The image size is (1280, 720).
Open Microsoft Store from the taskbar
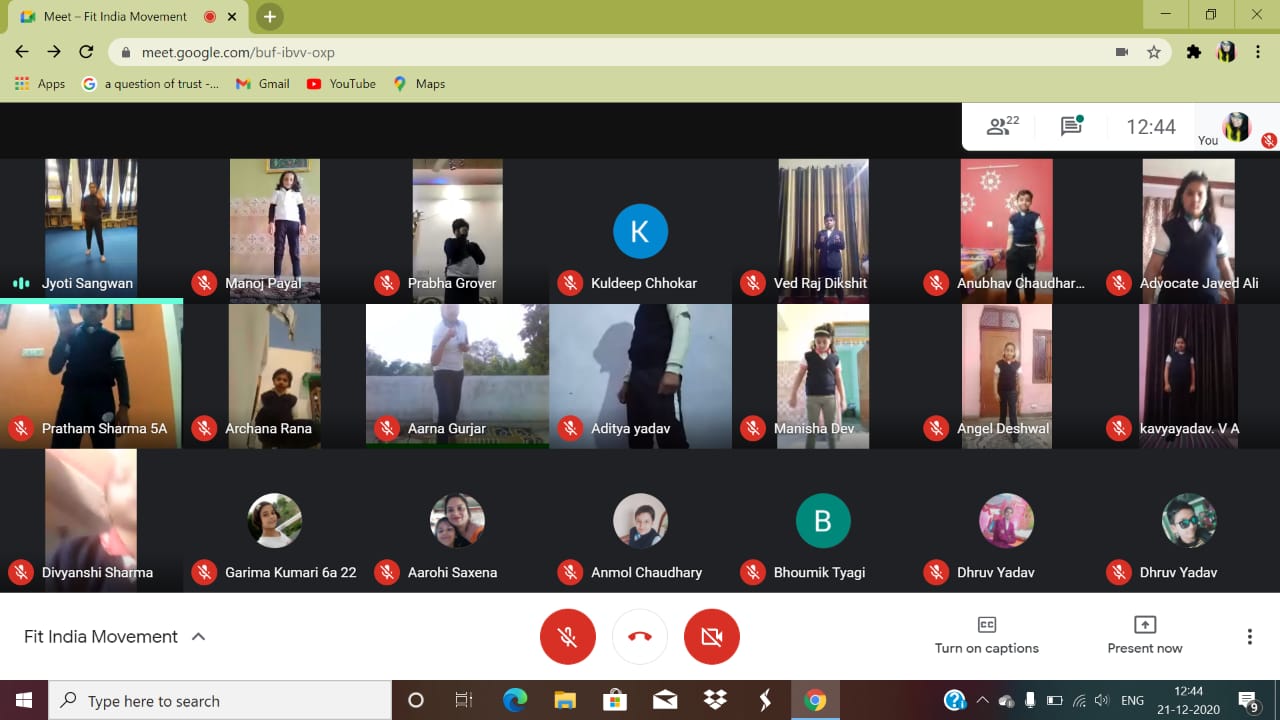[x=615, y=700]
